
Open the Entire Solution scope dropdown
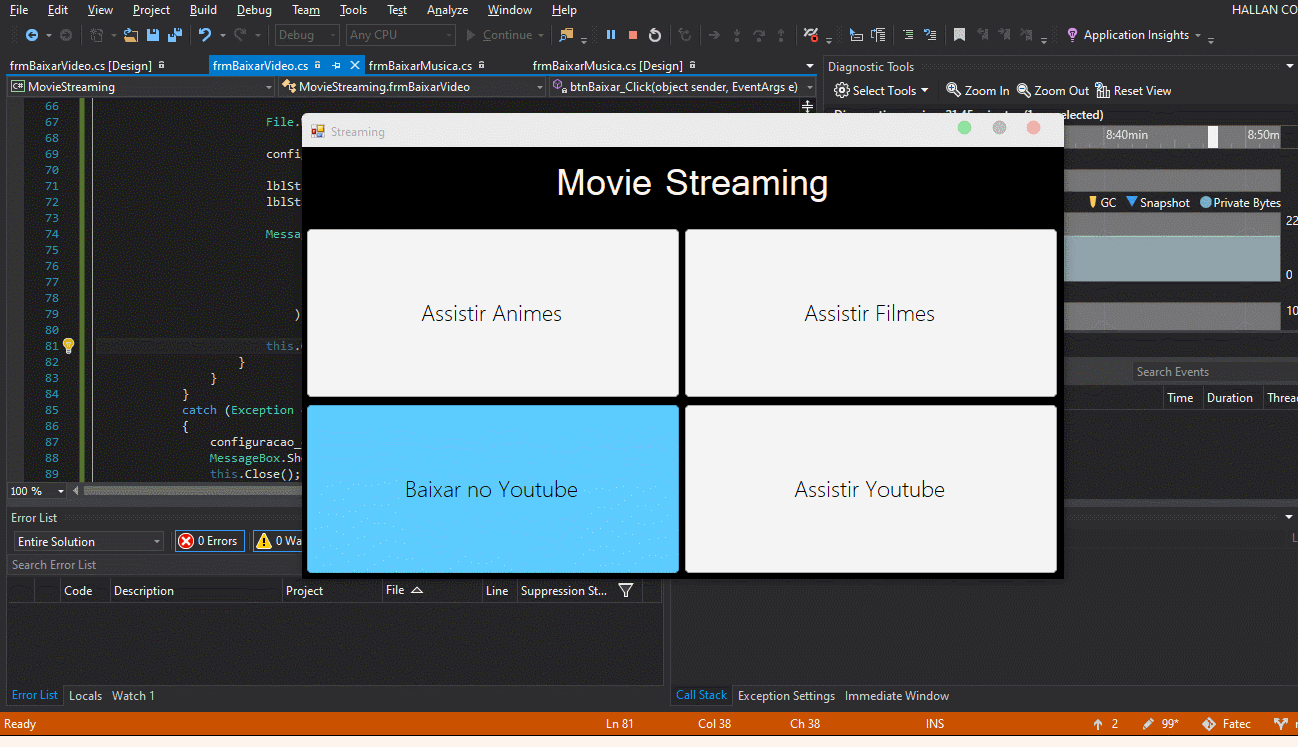click(86, 541)
